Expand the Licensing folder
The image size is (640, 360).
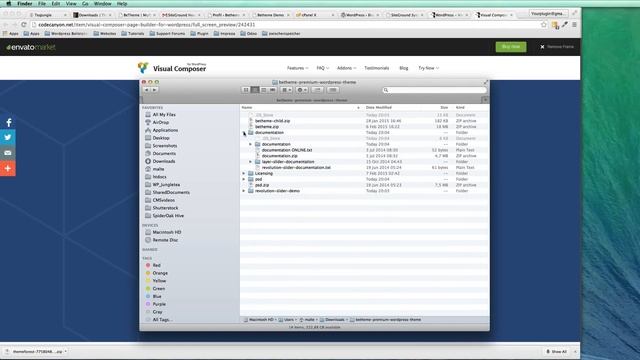click(244, 173)
